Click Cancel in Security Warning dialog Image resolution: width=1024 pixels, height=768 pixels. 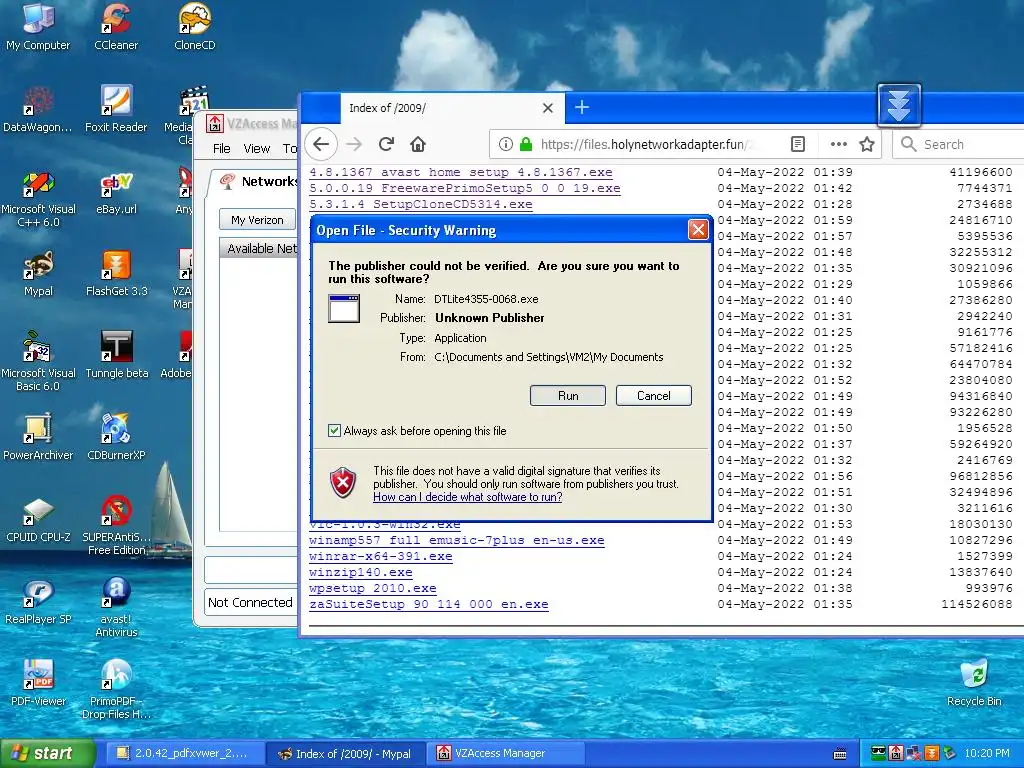pos(653,396)
